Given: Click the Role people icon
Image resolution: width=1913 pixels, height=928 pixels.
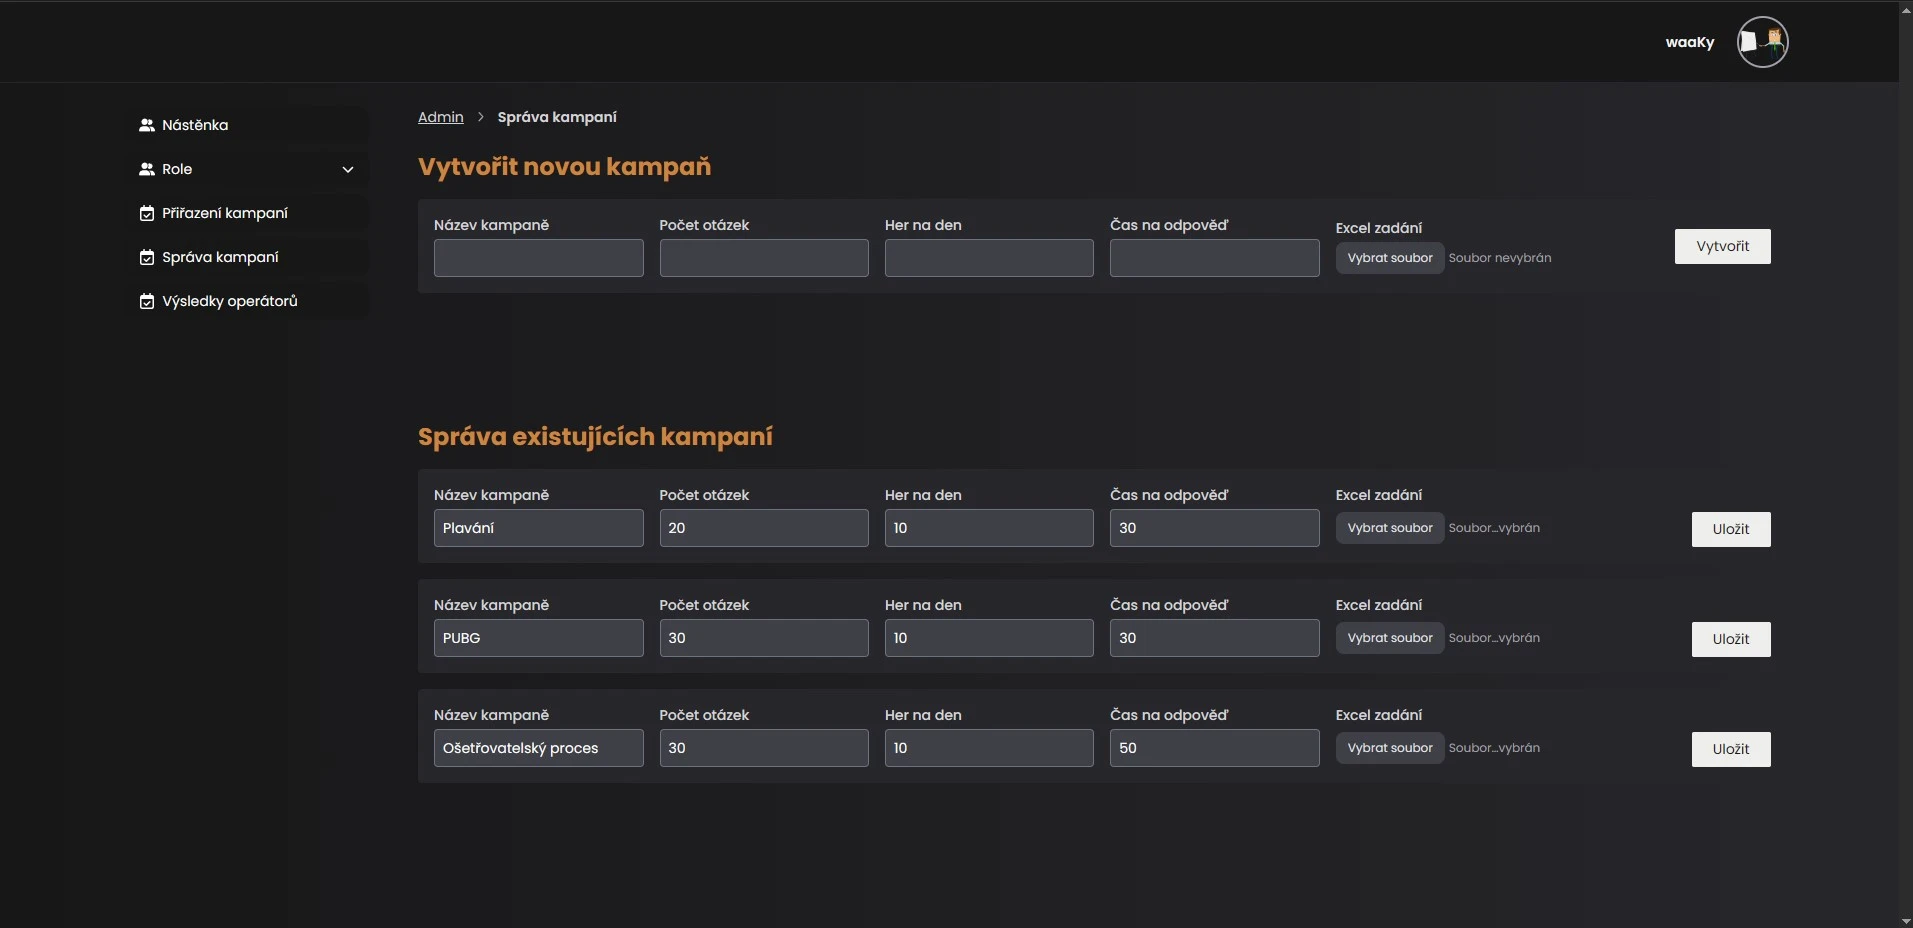Looking at the screenshot, I should [x=147, y=169].
